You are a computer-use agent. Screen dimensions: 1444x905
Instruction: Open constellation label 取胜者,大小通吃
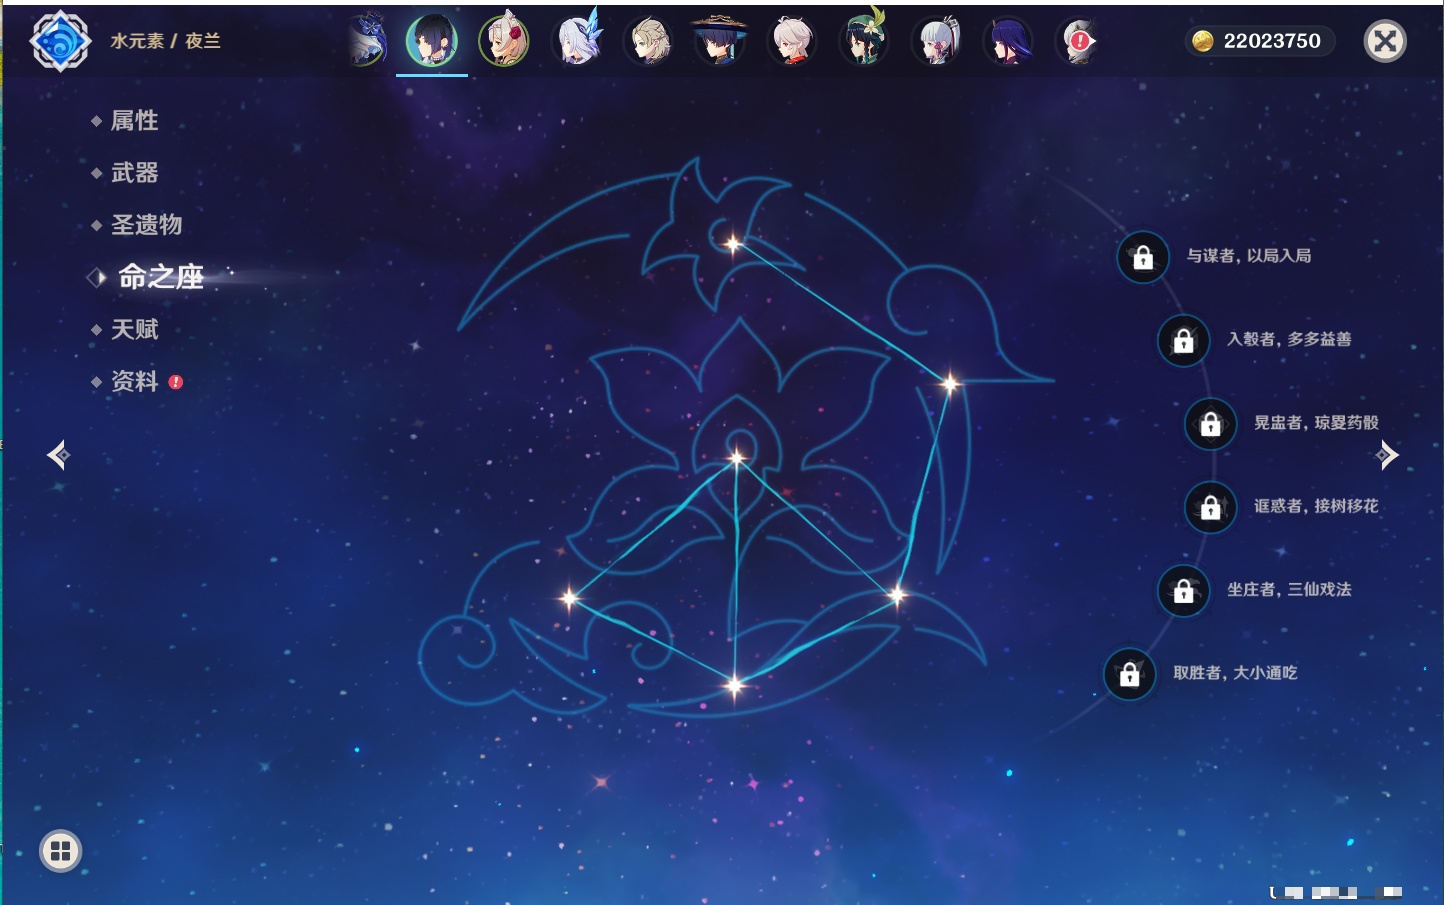pos(1236,673)
